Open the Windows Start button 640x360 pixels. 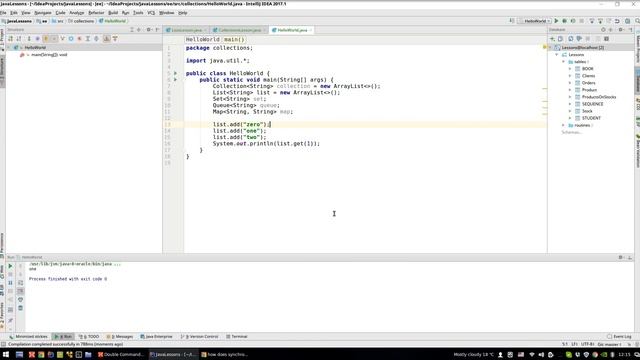[6, 354]
